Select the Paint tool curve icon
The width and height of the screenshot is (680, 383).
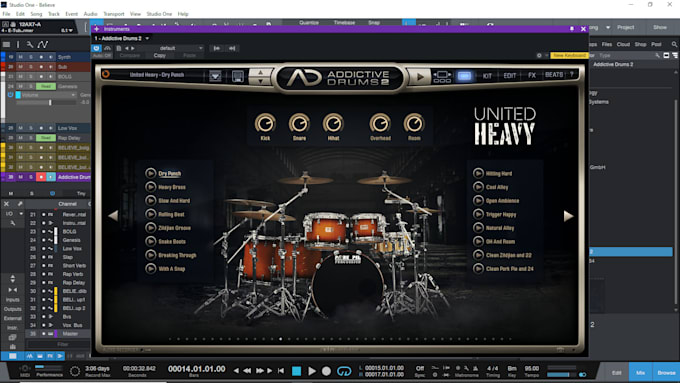[x=42, y=44]
